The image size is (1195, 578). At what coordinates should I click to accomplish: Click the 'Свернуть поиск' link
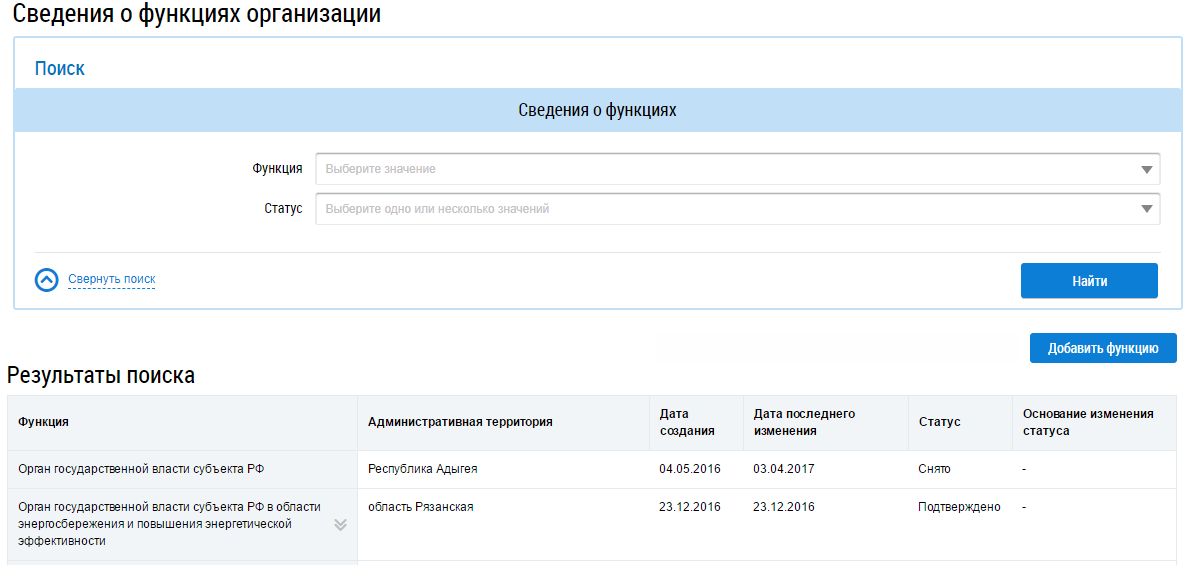(111, 279)
